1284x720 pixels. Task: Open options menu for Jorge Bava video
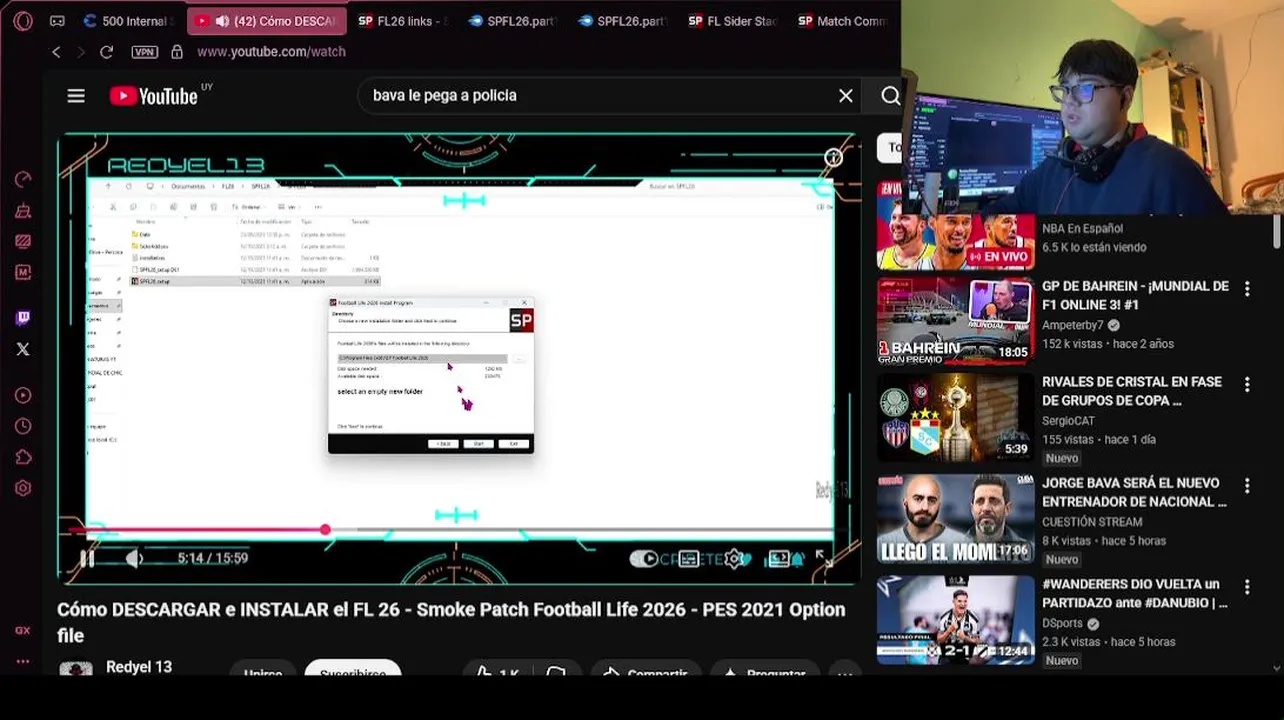[x=1247, y=486]
